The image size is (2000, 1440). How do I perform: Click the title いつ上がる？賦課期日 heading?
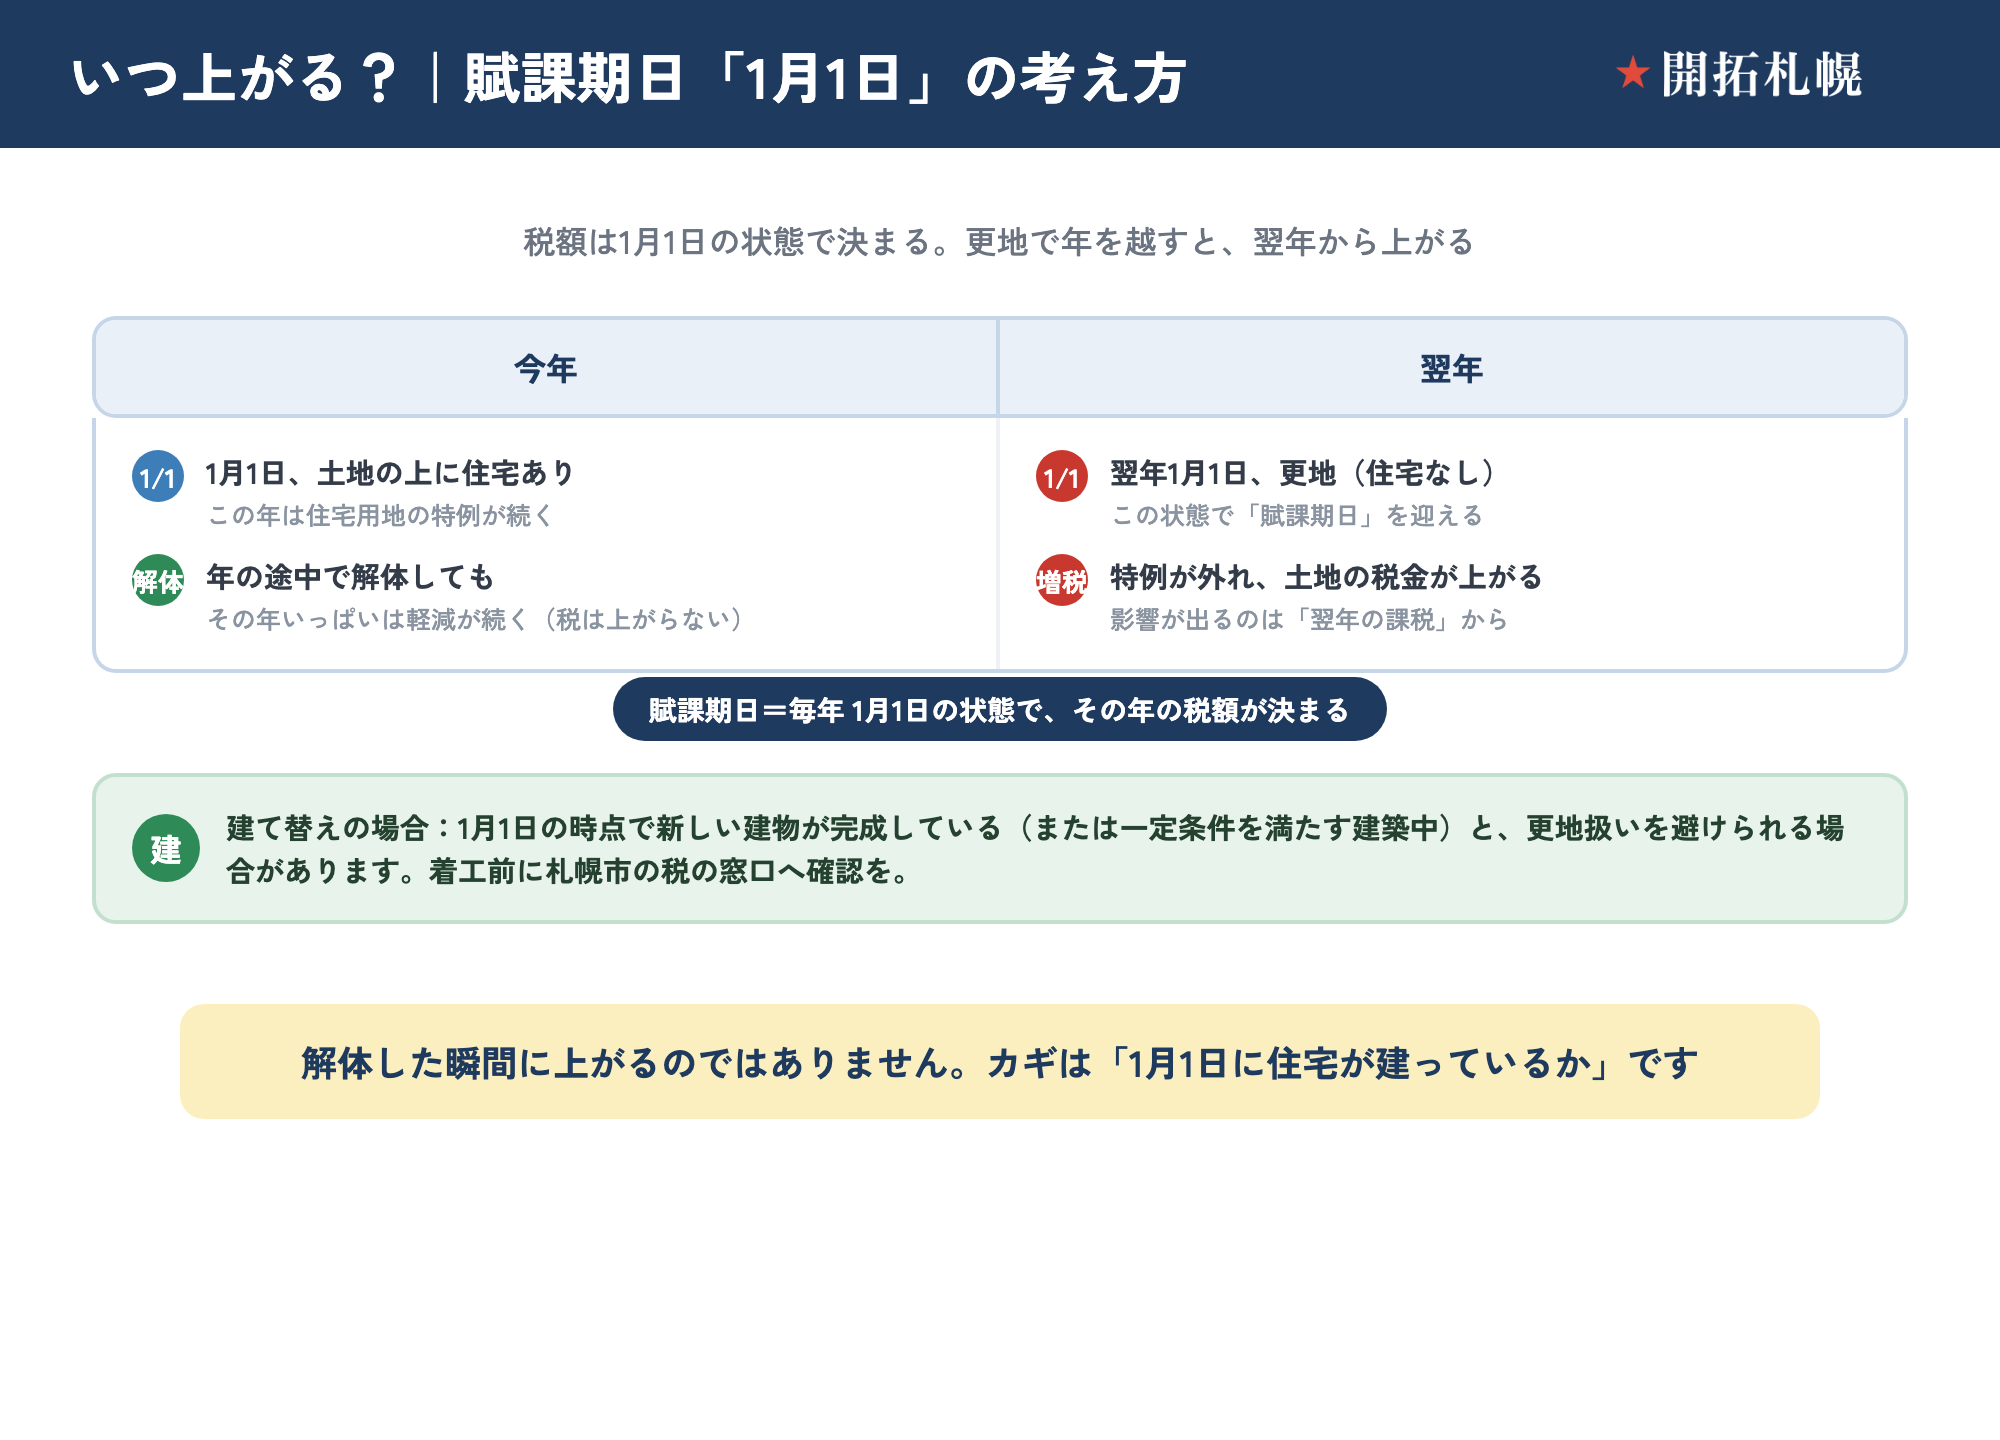click(629, 78)
